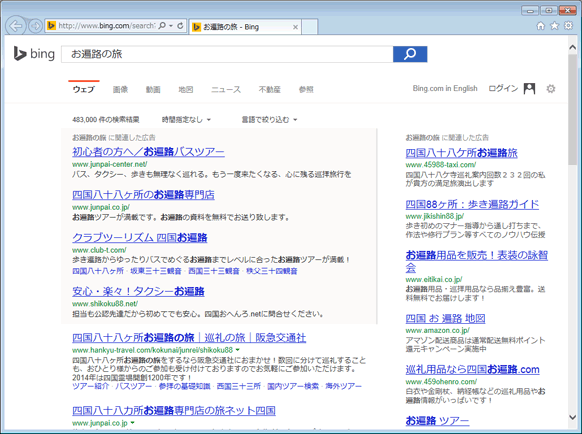This screenshot has width=582, height=434.
Task: Click the Refresh icon in address bar
Action: click(180, 26)
